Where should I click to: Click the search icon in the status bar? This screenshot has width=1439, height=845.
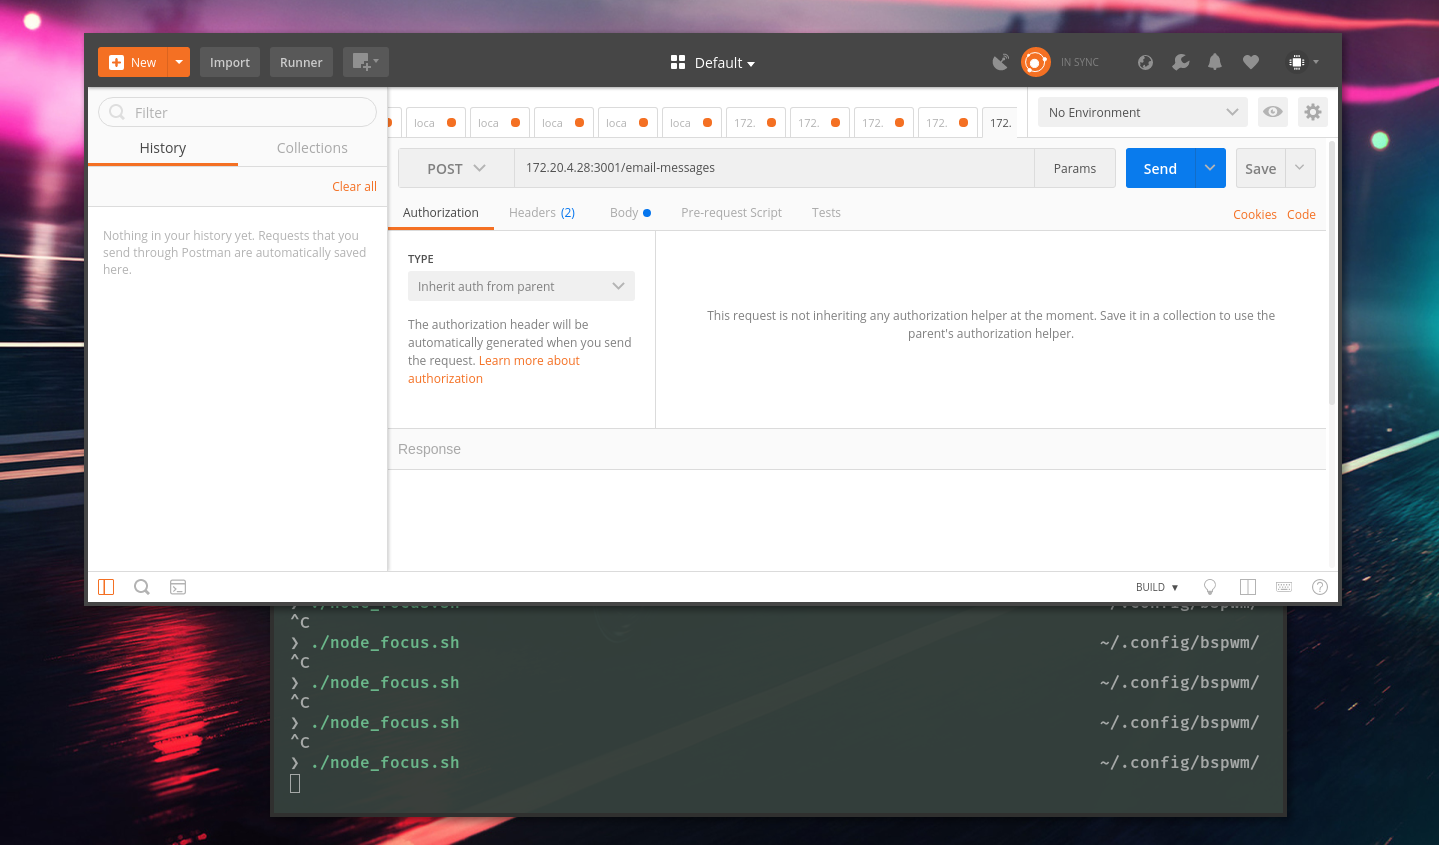click(142, 587)
